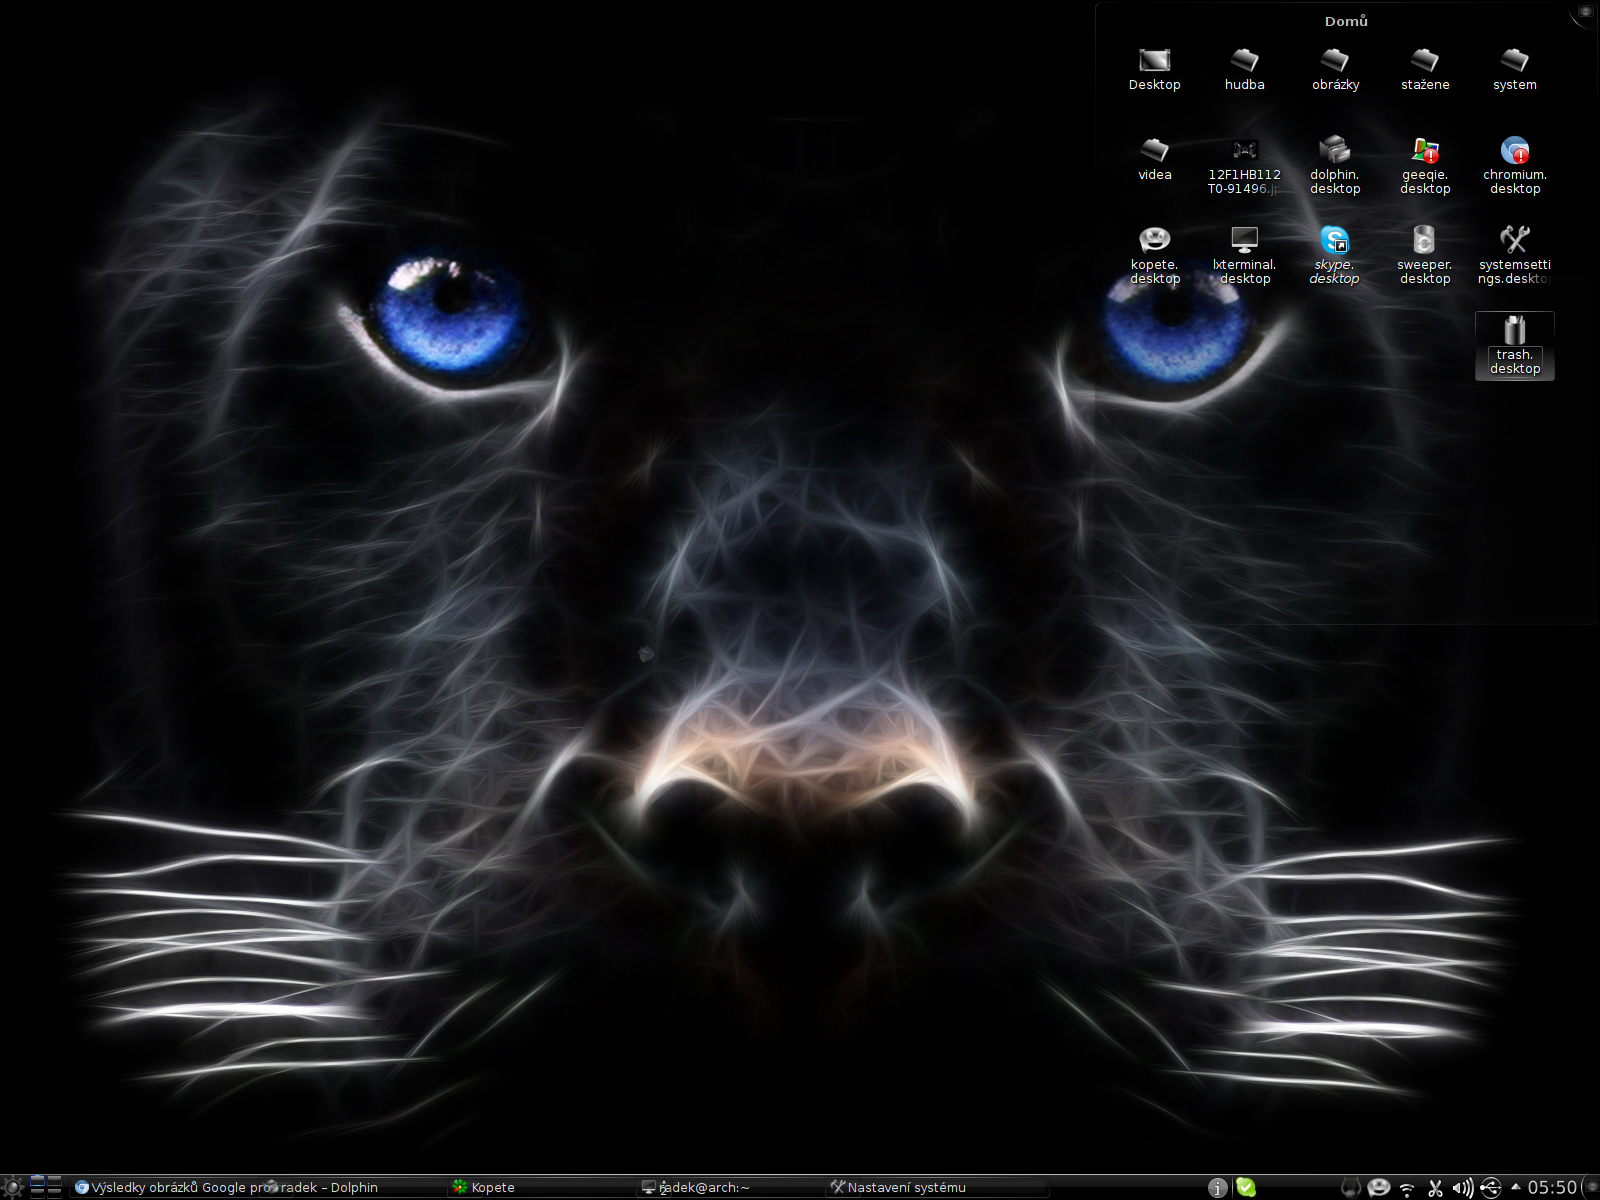
Task: Bring up the Kopete window from taskbar
Action: [x=542, y=1187]
